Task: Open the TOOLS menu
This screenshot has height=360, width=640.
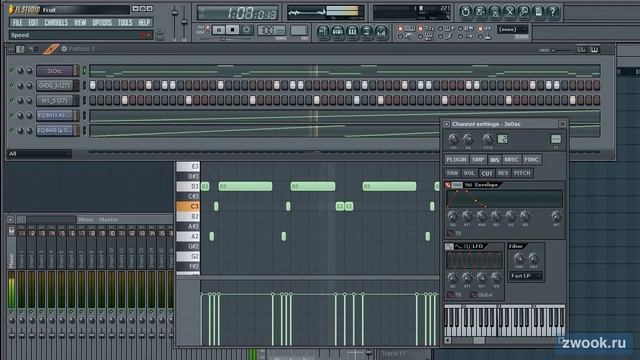Action: [x=125, y=22]
